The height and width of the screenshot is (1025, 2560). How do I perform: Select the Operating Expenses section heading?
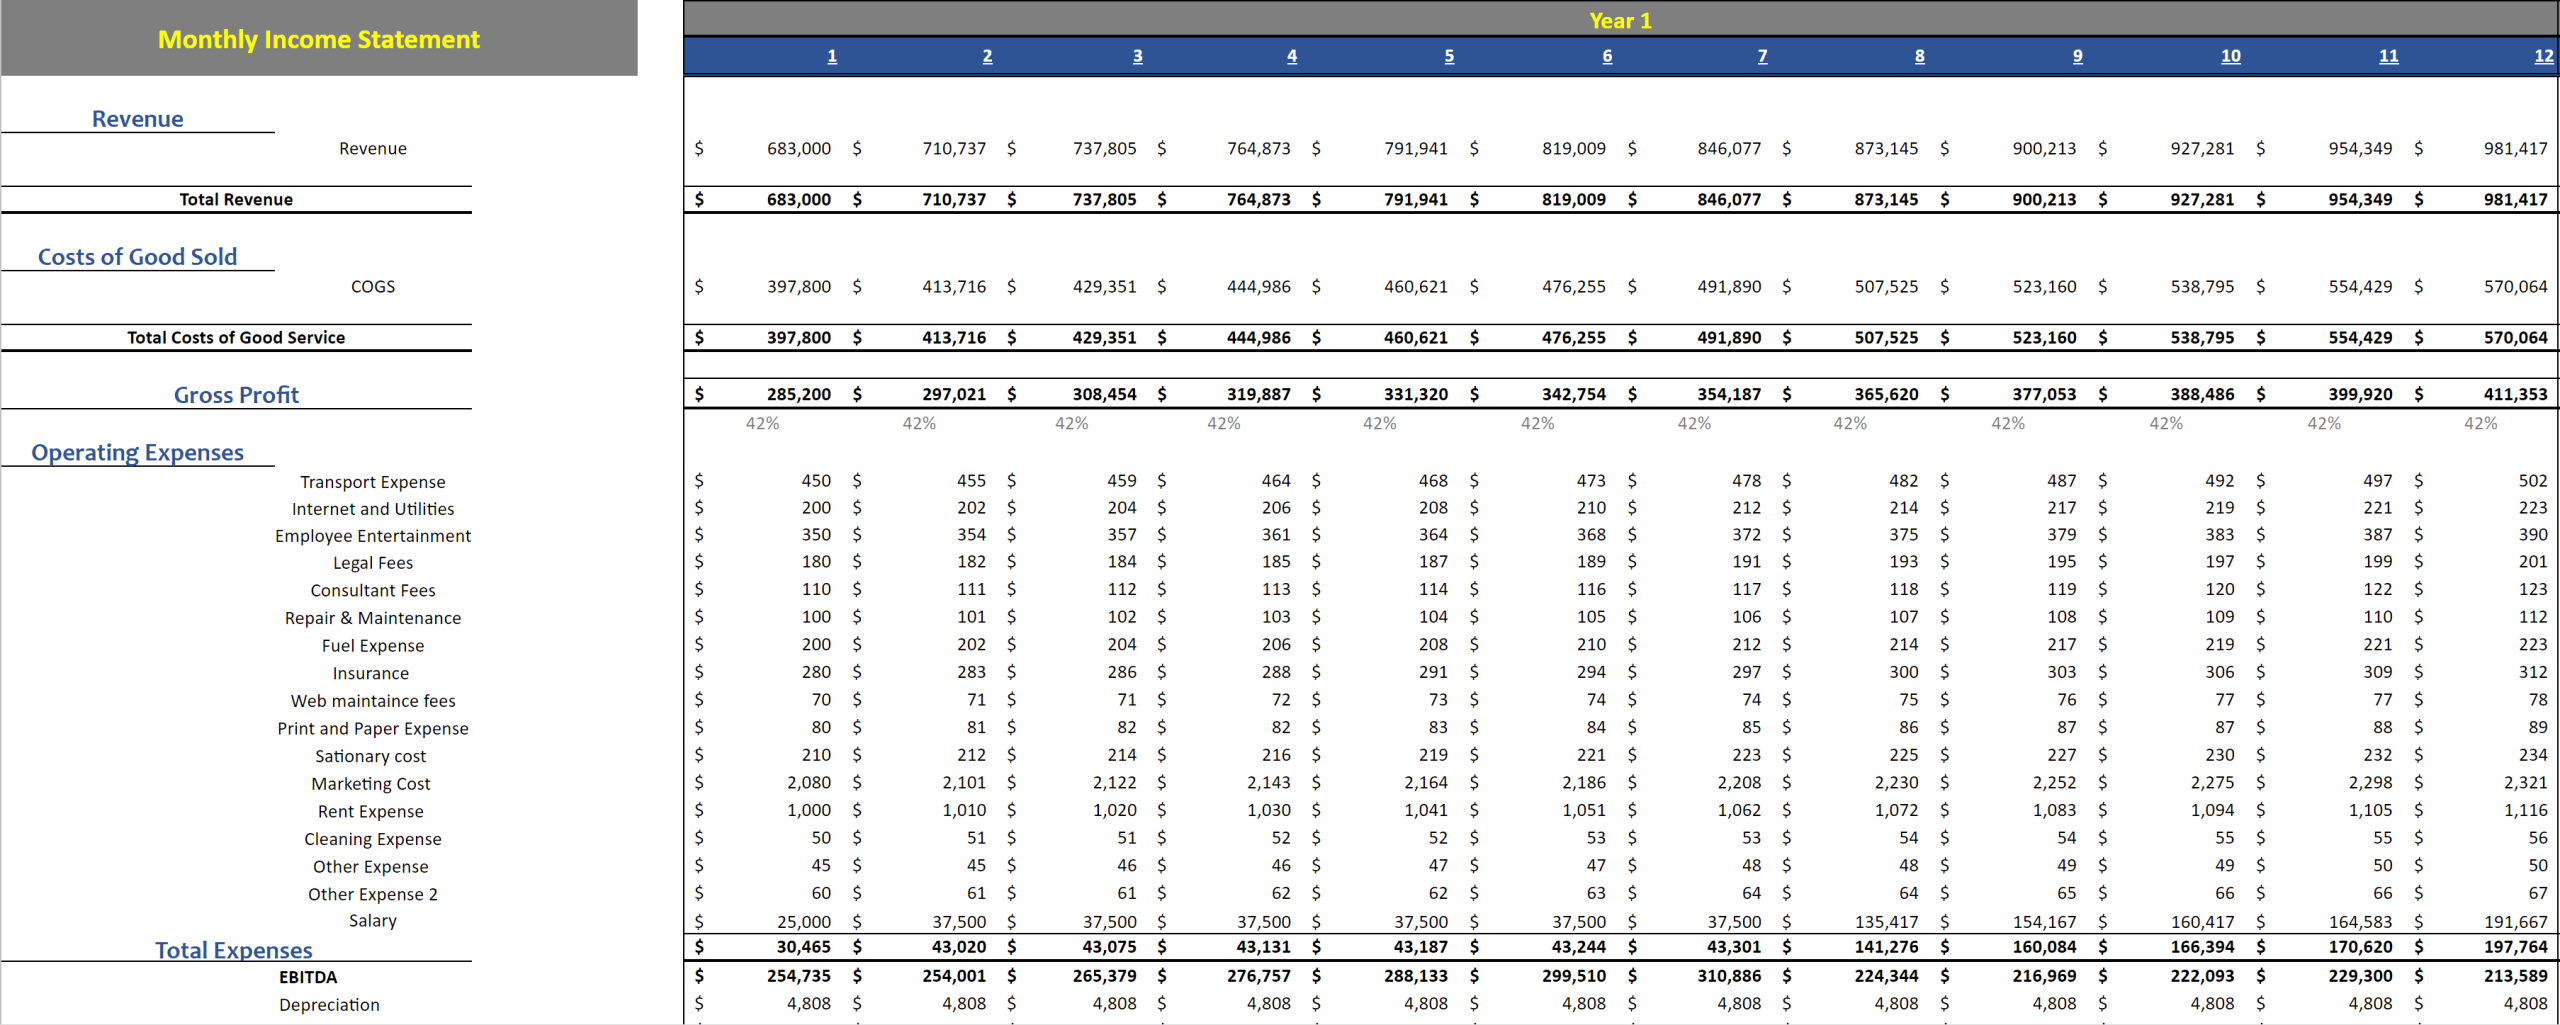(137, 452)
